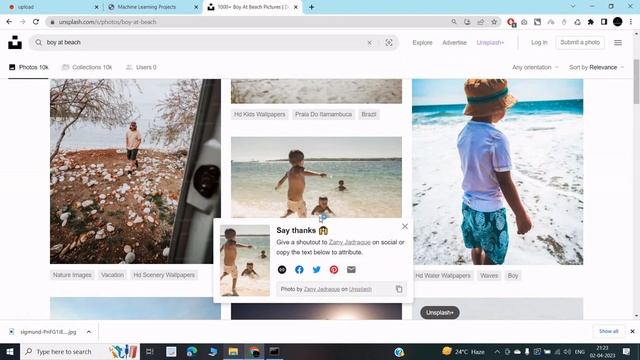Open Chrome profile avatar
640x360 pixels.
pyautogui.click(x=618, y=22)
